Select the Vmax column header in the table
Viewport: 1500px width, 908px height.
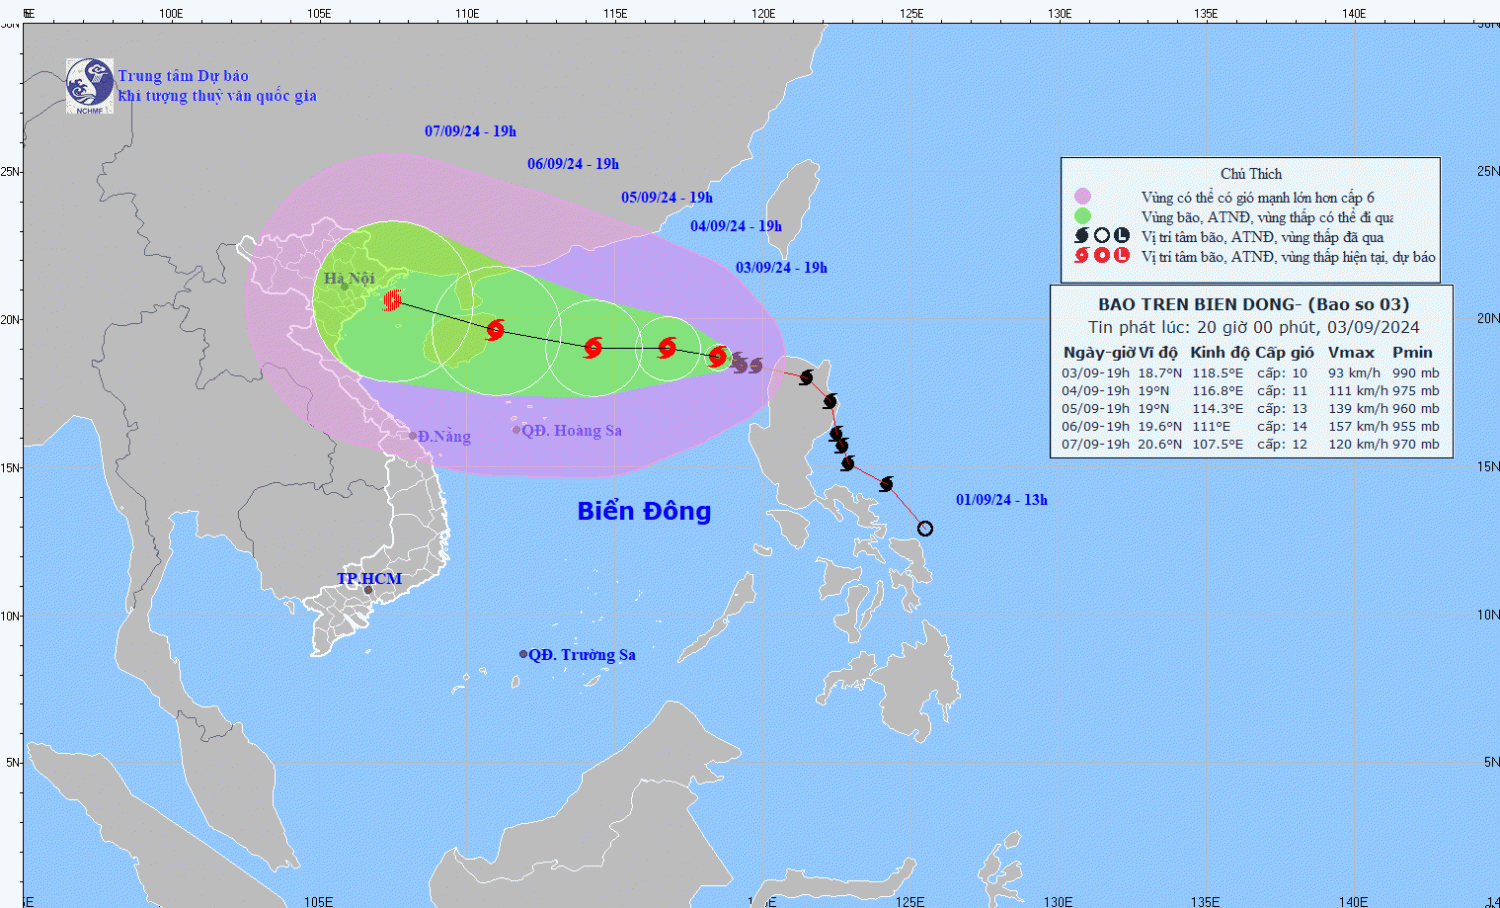pyautogui.click(x=1350, y=352)
